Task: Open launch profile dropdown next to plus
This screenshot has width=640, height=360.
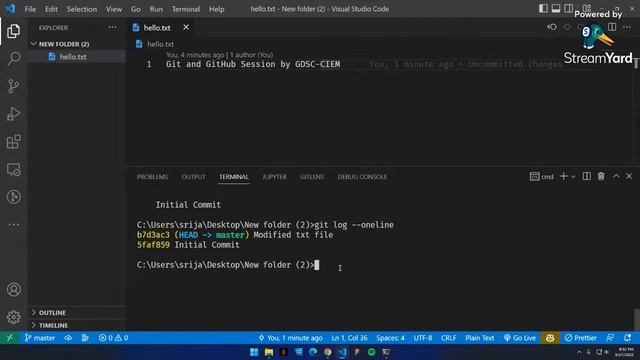Action: pyautogui.click(x=573, y=176)
